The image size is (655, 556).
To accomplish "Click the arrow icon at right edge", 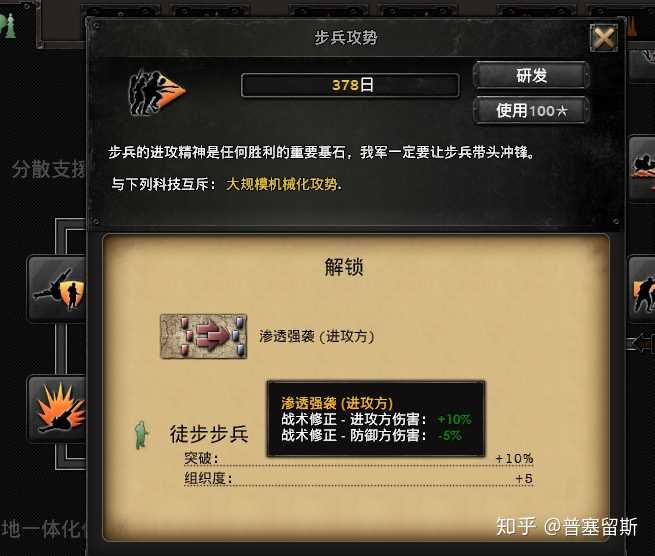I will click(641, 343).
